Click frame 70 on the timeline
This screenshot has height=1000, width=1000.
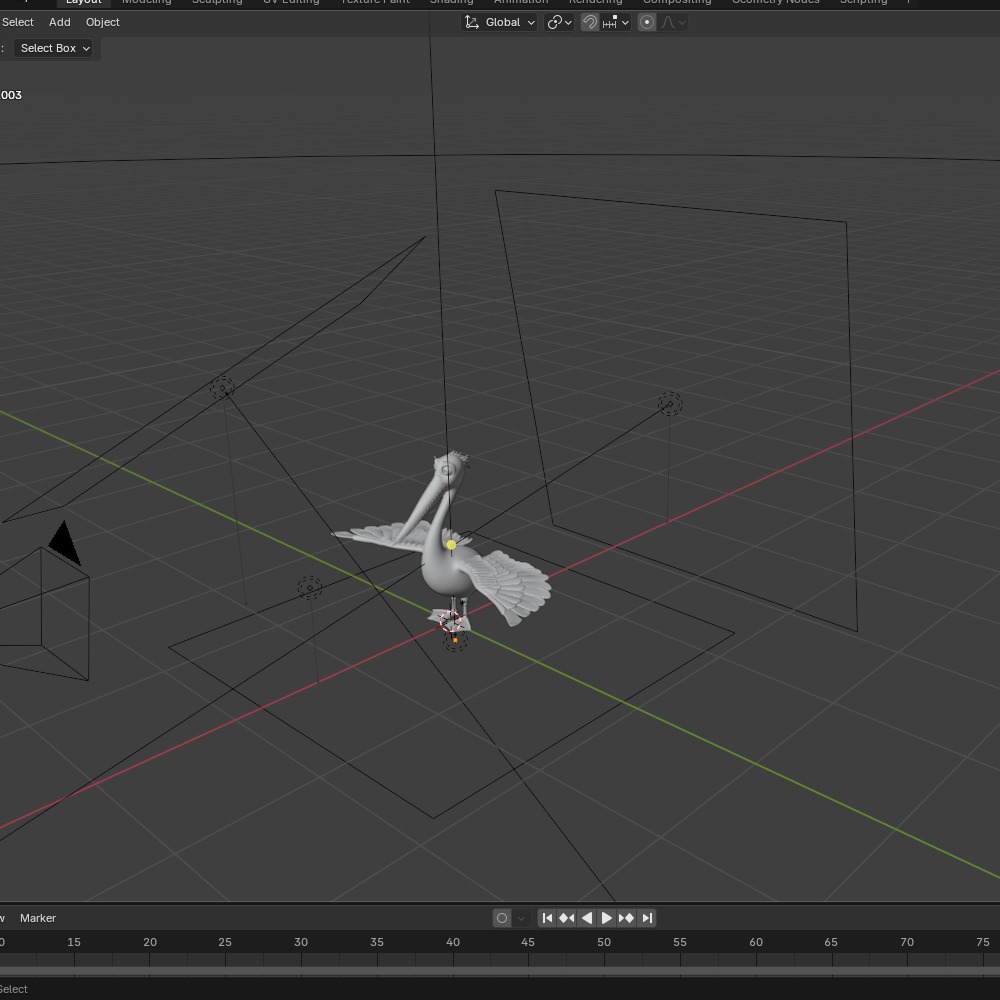pyautogui.click(x=907, y=942)
